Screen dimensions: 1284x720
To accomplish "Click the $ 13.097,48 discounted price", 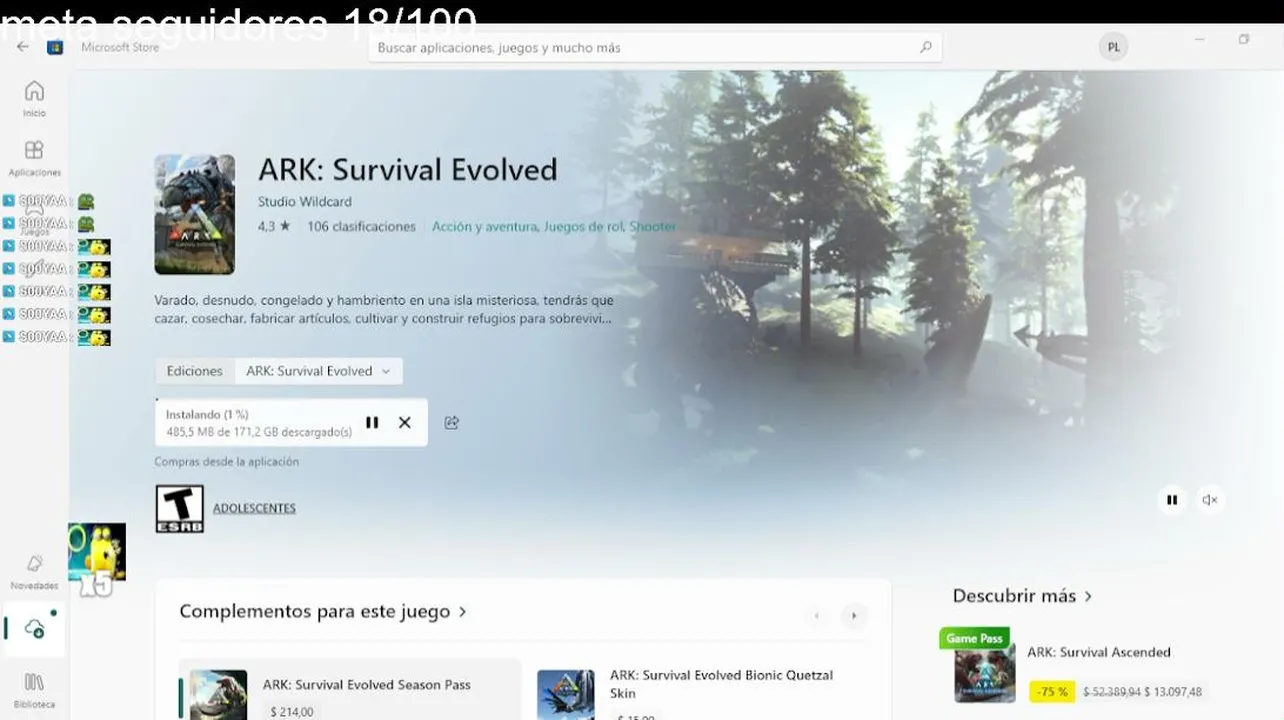I will point(1173,692).
